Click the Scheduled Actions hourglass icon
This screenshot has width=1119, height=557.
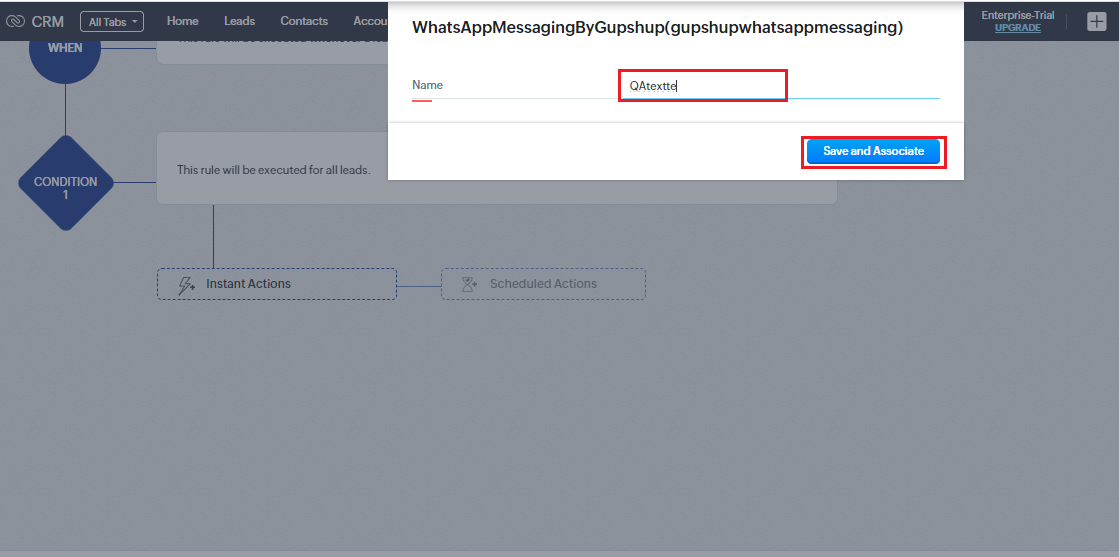469,284
